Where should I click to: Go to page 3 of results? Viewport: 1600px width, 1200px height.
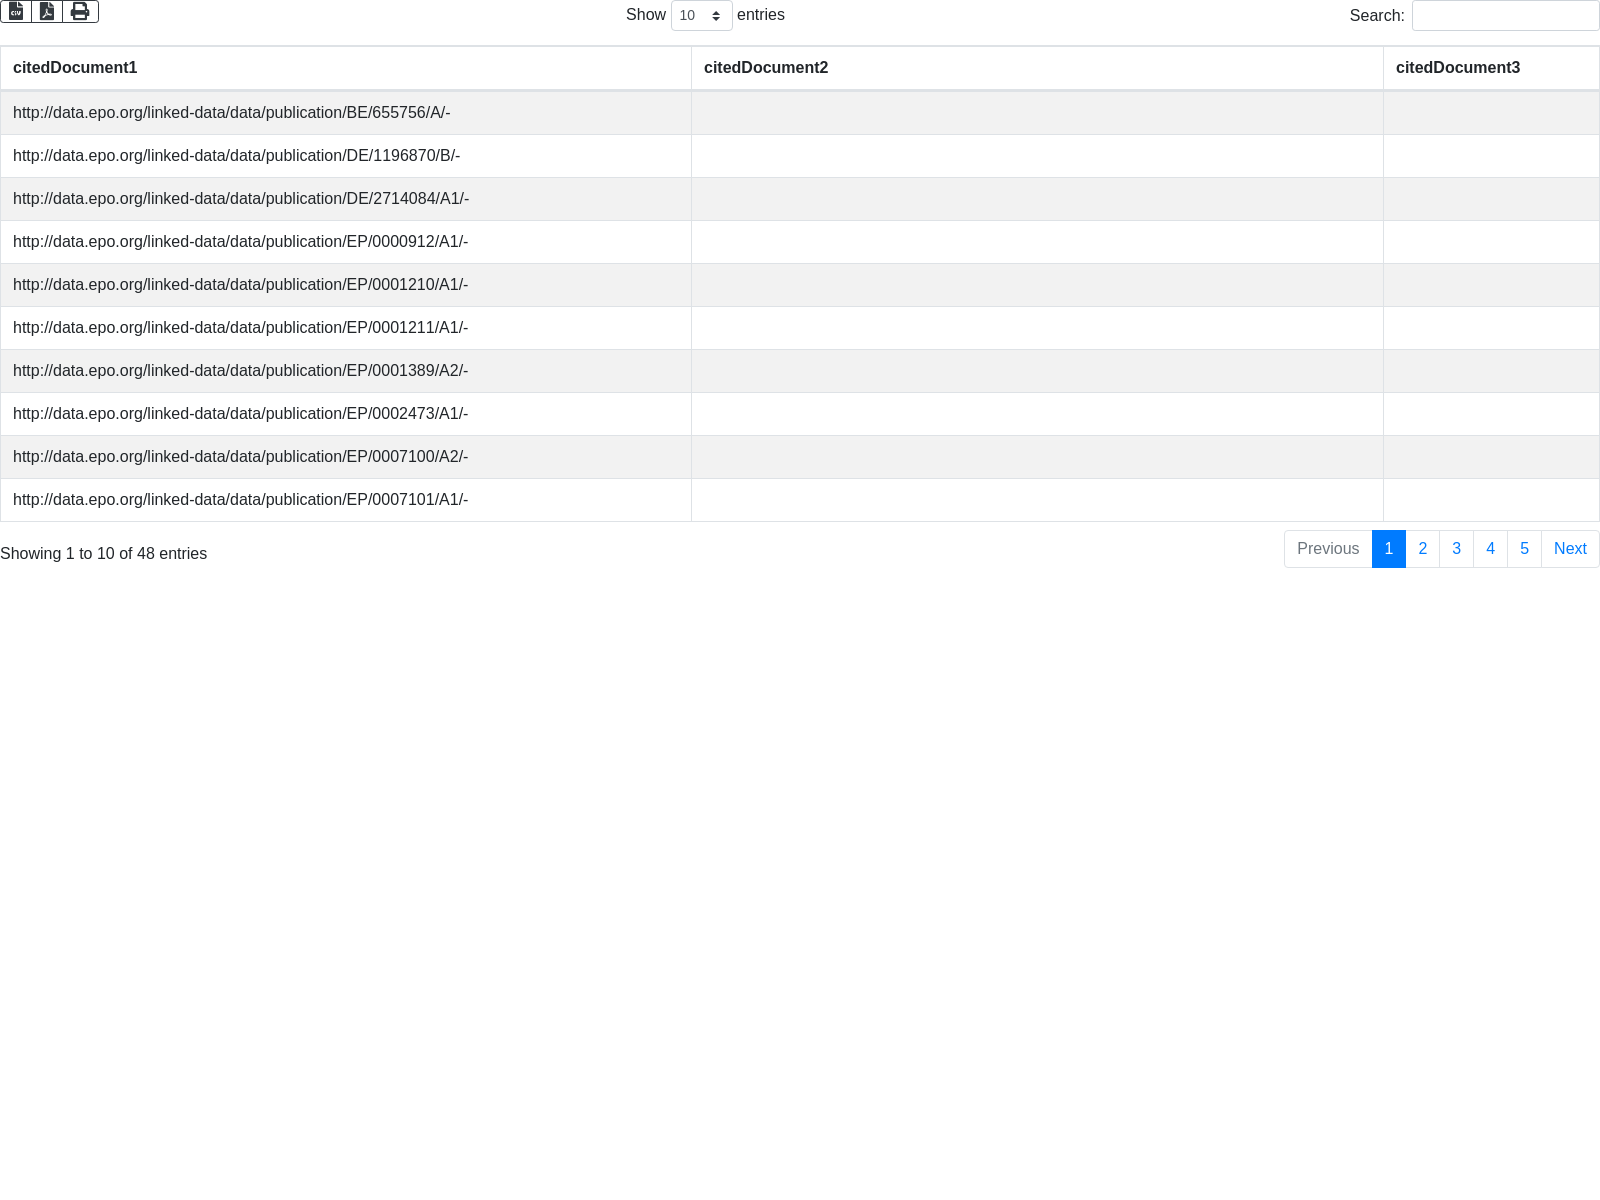[x=1456, y=549]
